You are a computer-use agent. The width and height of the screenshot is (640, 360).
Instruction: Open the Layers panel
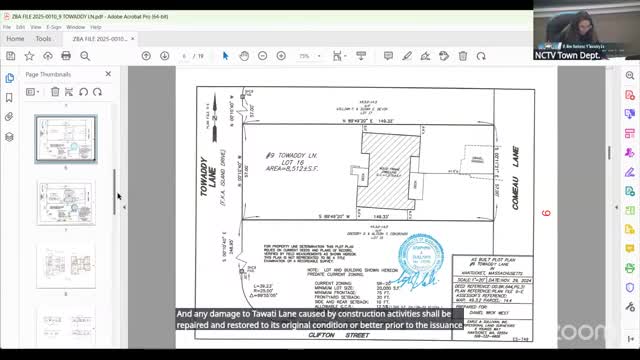[9, 137]
